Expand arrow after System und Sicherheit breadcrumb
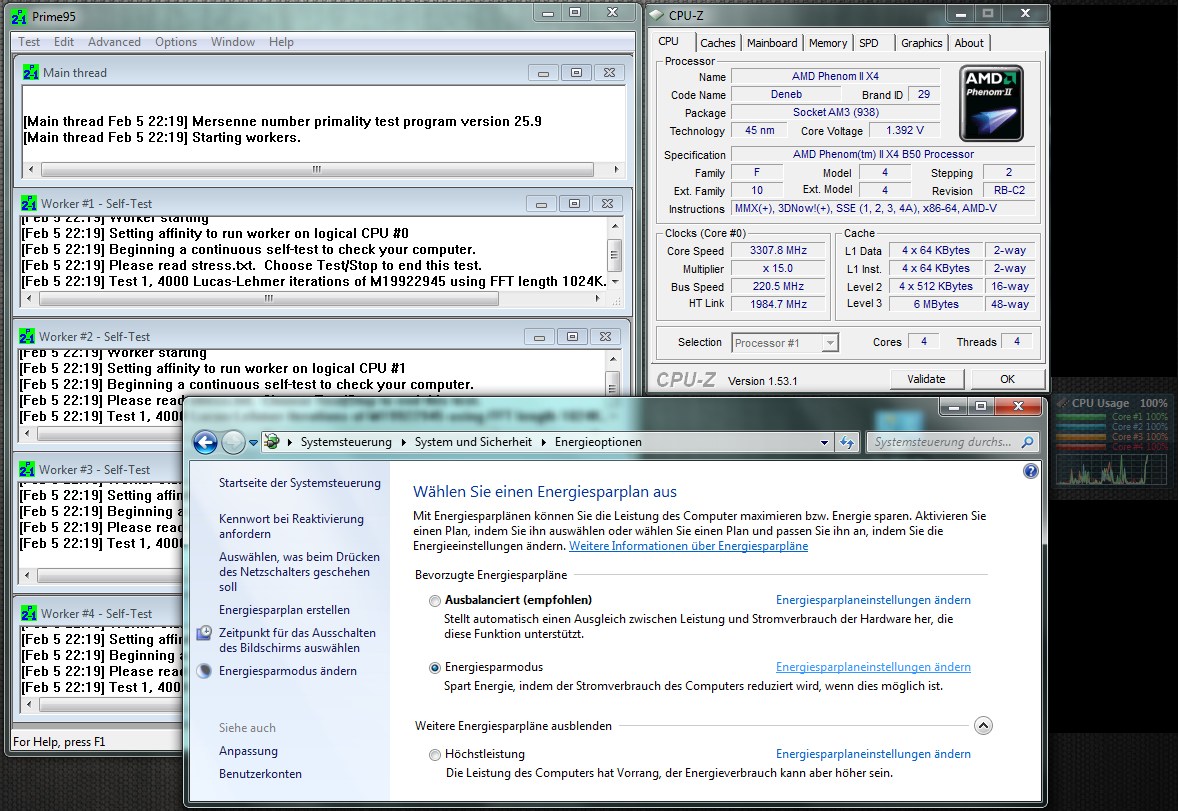1178x811 pixels. tap(543, 442)
